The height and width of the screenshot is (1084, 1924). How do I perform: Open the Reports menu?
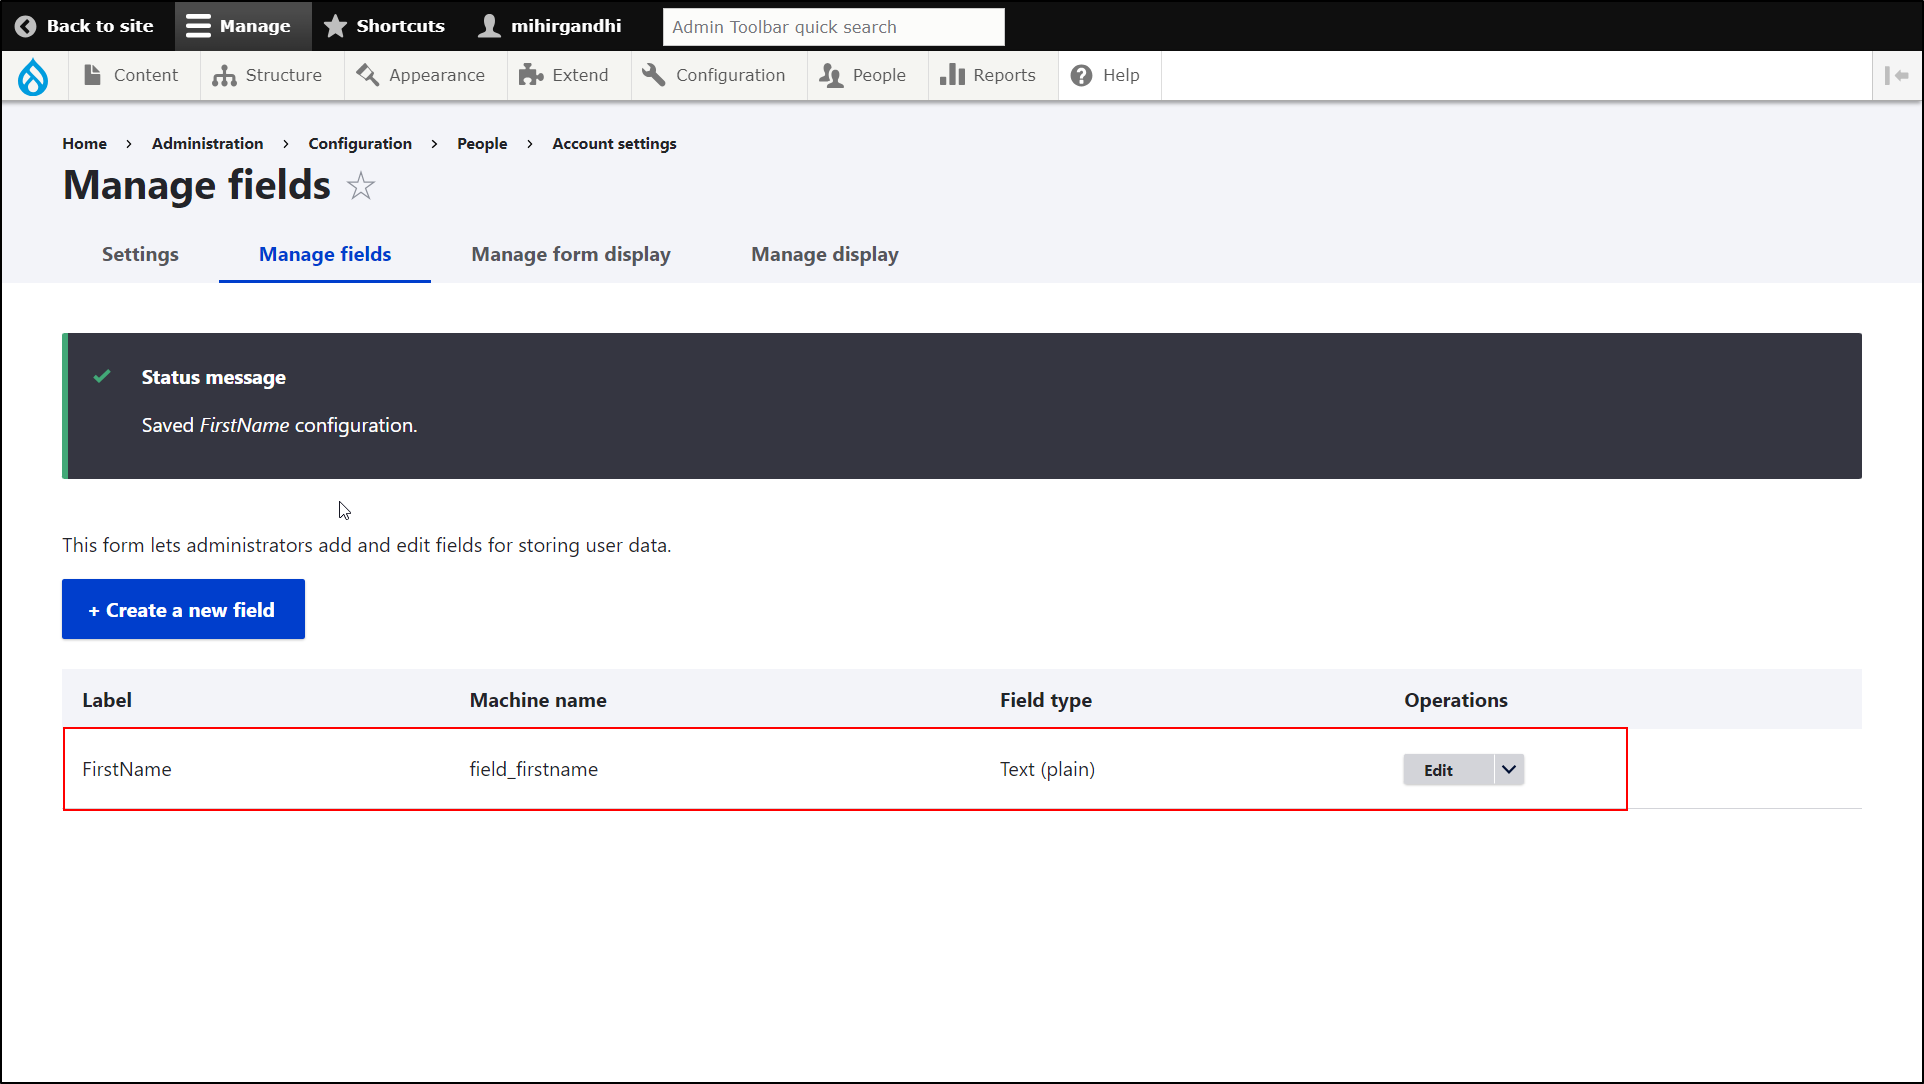click(x=988, y=76)
